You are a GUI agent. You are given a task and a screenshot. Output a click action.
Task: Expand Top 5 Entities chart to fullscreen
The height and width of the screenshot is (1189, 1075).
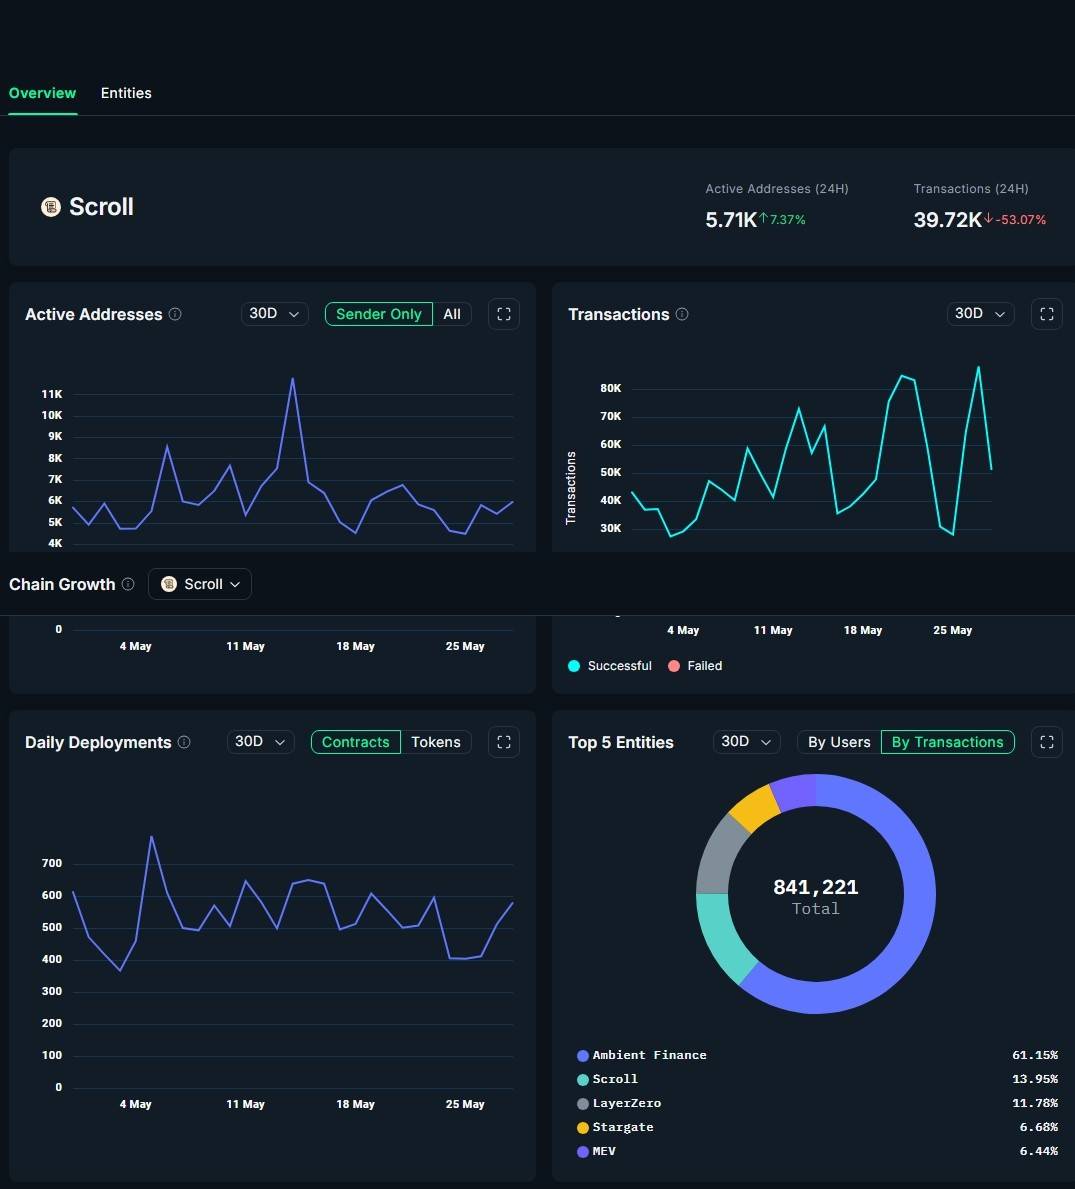coord(1046,742)
